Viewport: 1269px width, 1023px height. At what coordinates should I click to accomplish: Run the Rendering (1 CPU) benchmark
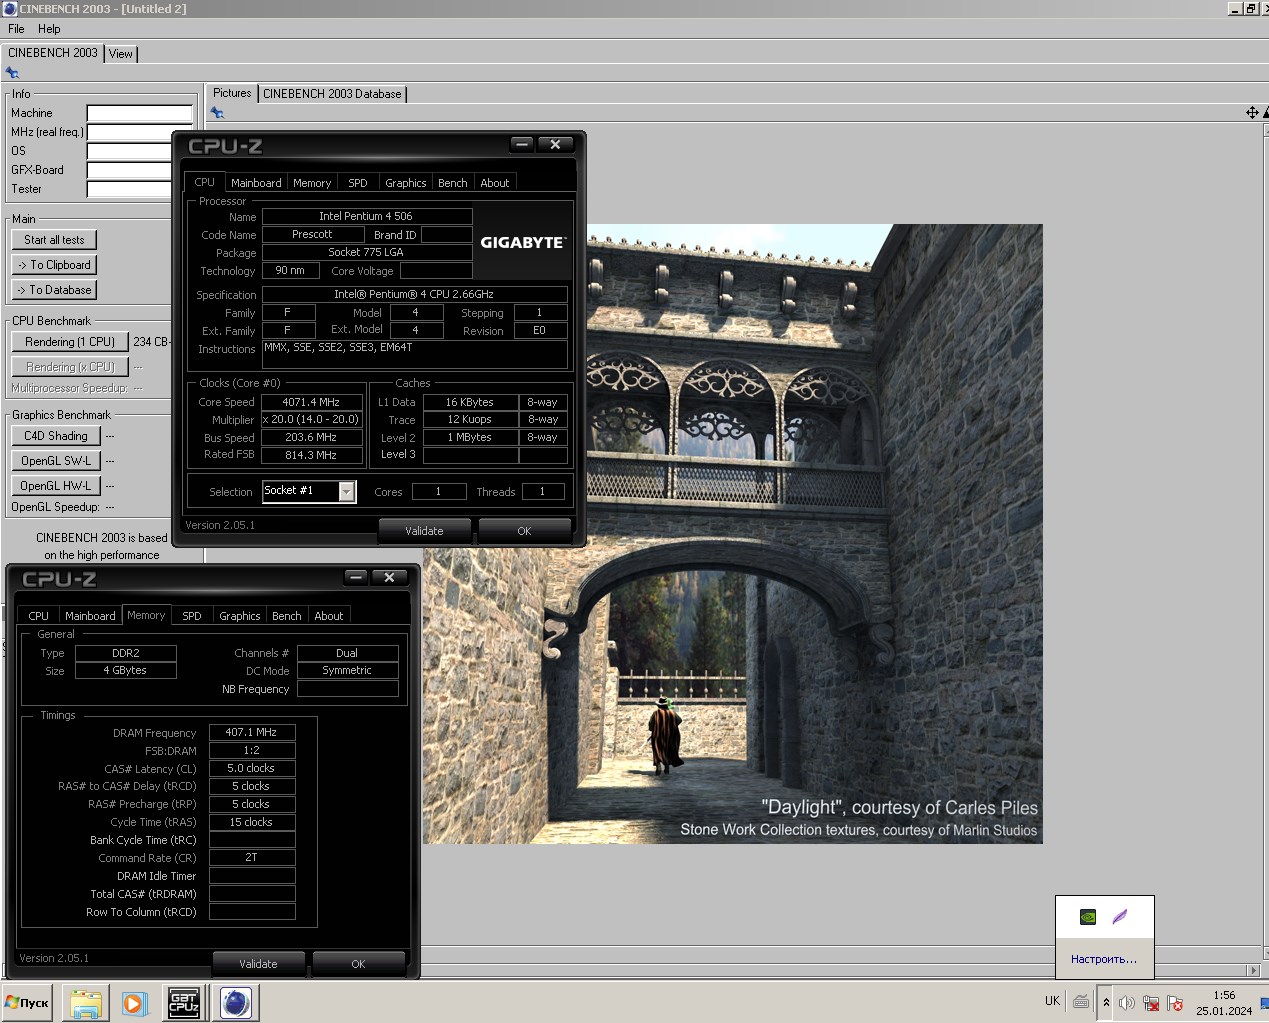click(70, 342)
